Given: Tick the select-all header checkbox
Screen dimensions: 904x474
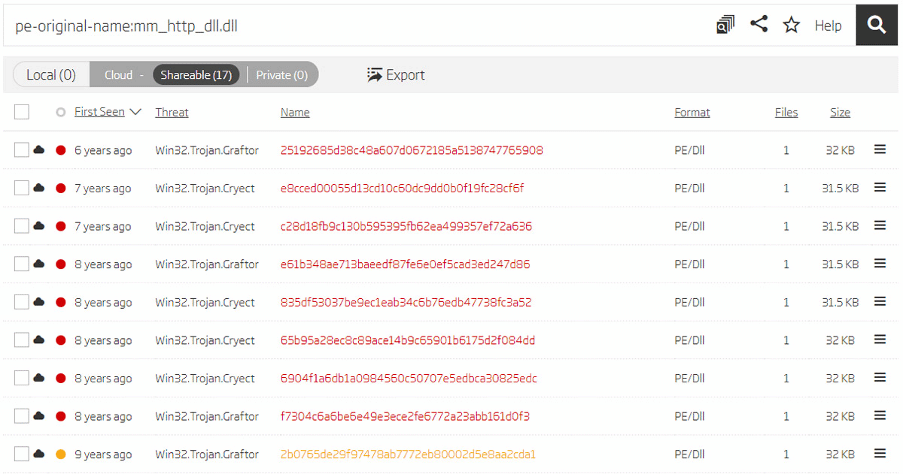Looking at the screenshot, I should (22, 112).
